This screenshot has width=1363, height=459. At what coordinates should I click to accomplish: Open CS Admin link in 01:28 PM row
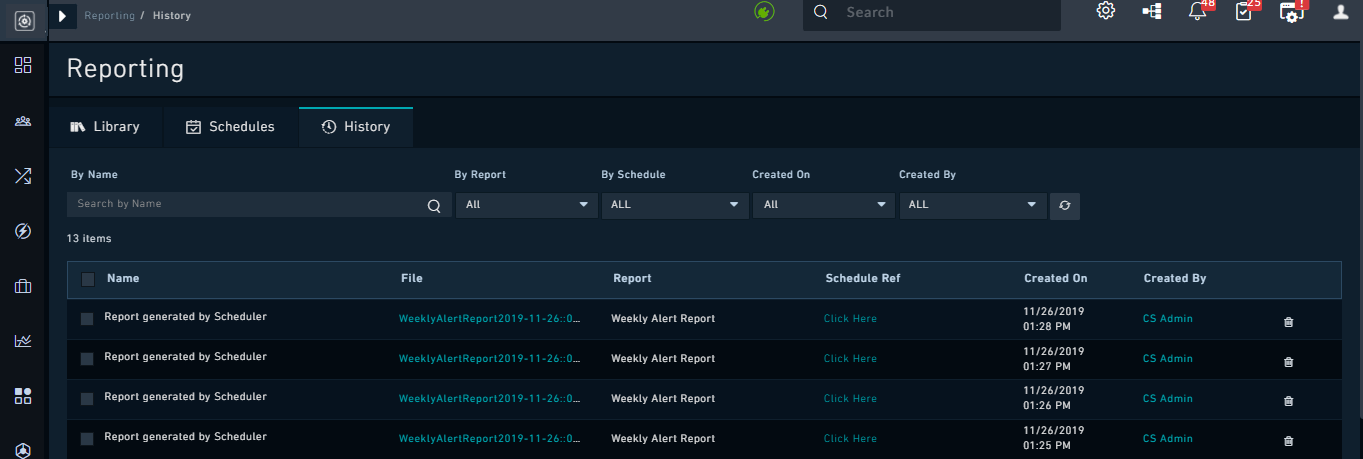click(x=1168, y=319)
